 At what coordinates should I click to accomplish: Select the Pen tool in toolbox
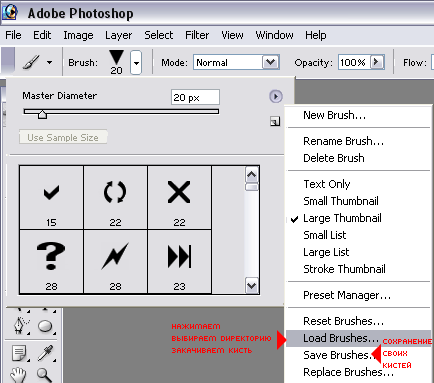pyautogui.click(x=20, y=326)
